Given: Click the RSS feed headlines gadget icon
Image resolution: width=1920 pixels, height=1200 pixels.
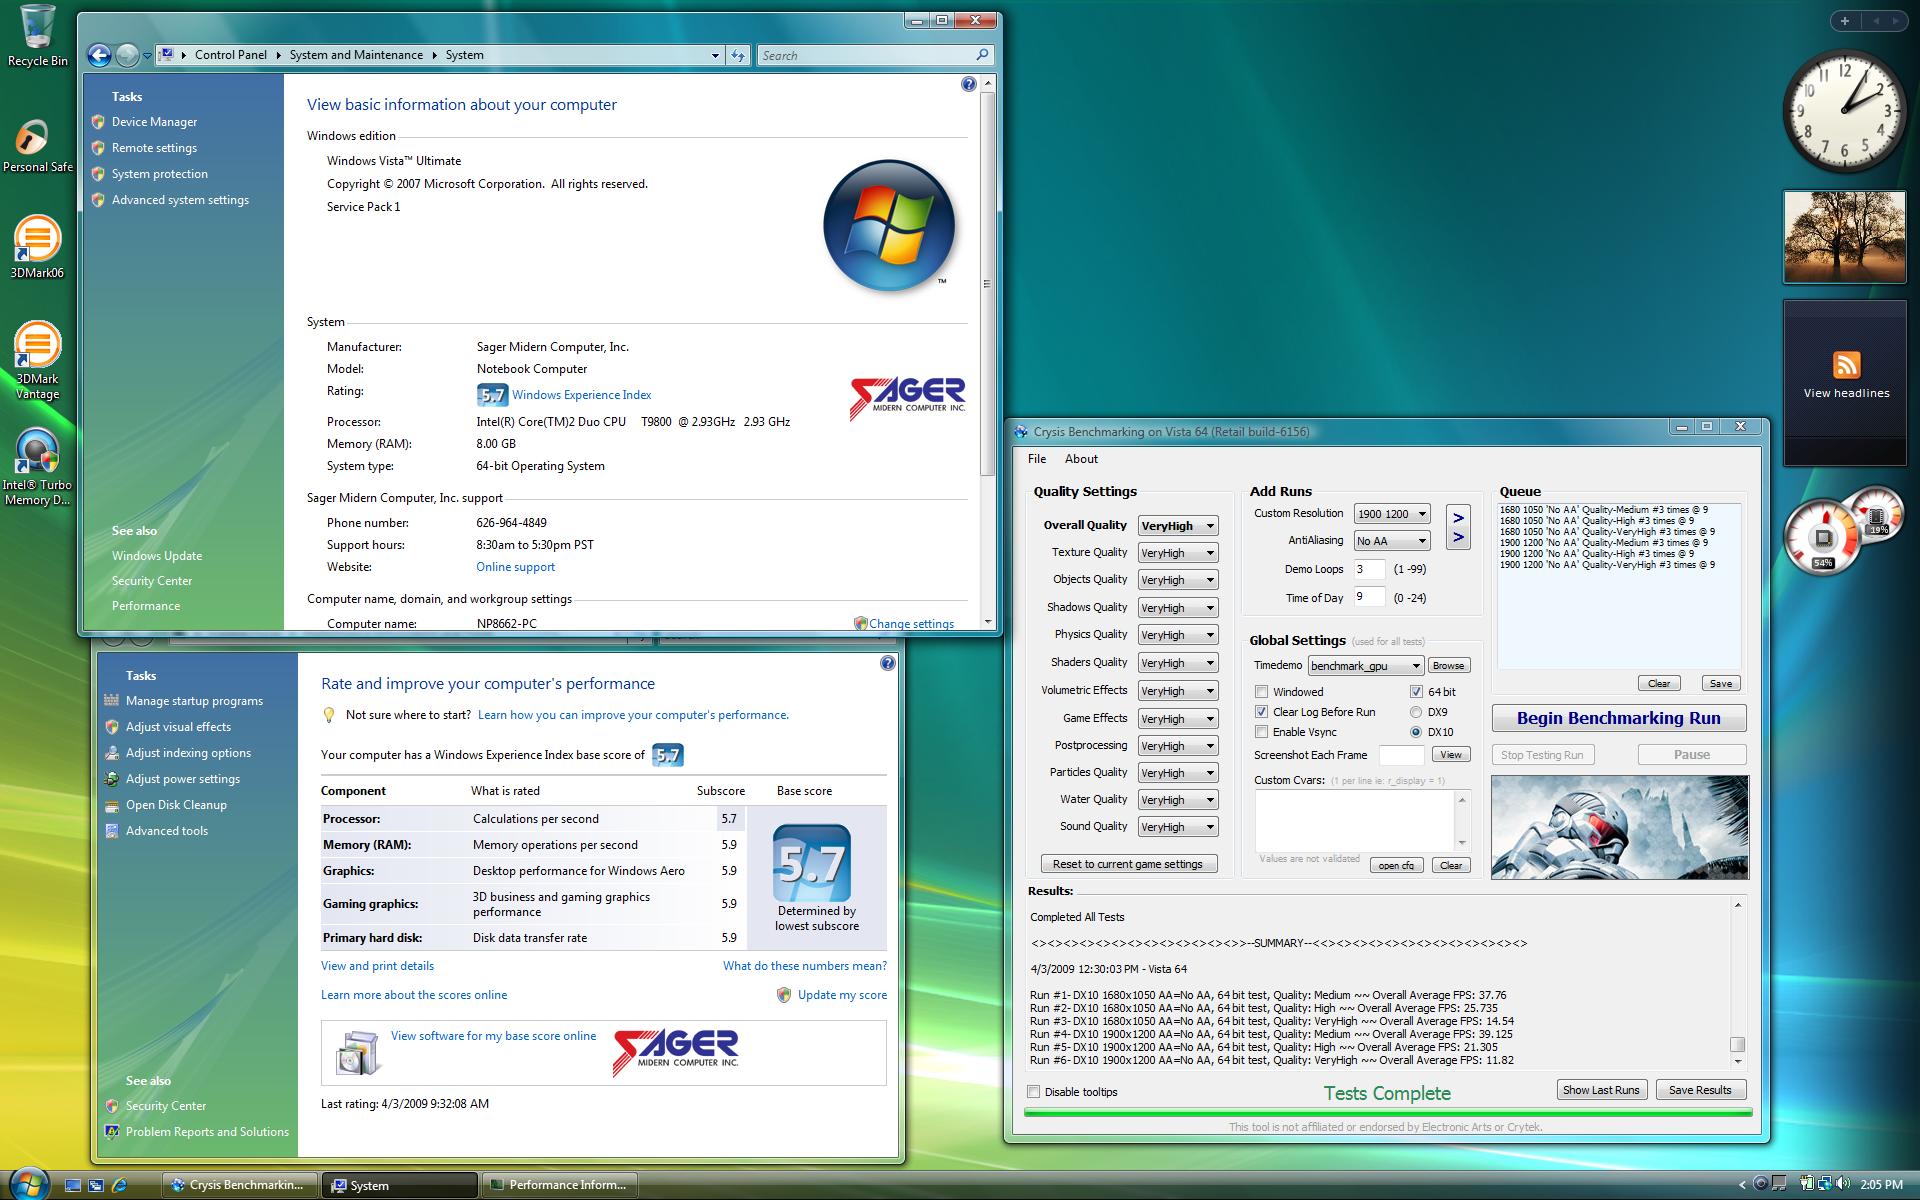Looking at the screenshot, I should (x=1846, y=364).
